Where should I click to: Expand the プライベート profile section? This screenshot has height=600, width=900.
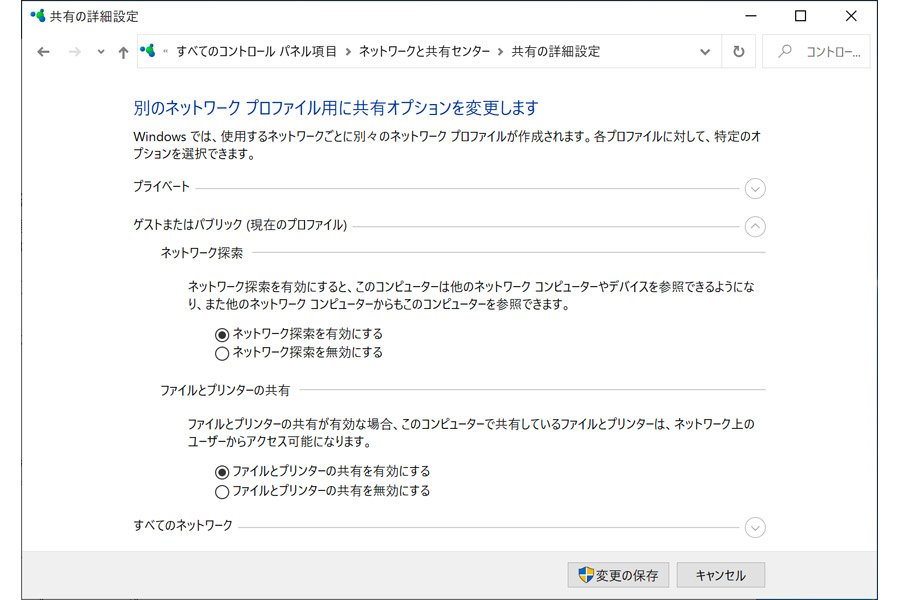tap(755, 188)
